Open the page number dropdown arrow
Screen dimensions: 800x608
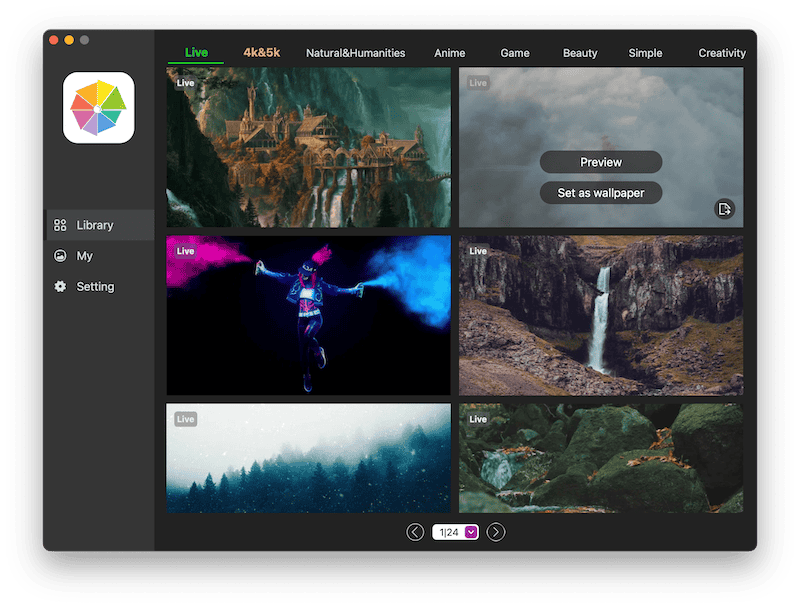(471, 532)
